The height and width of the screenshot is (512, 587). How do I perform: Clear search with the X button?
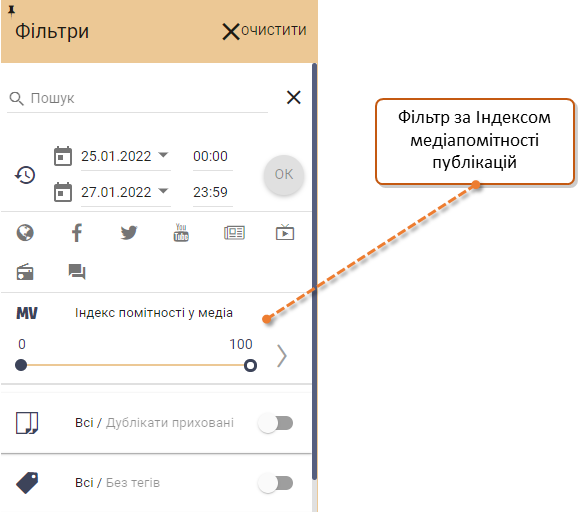click(x=294, y=97)
